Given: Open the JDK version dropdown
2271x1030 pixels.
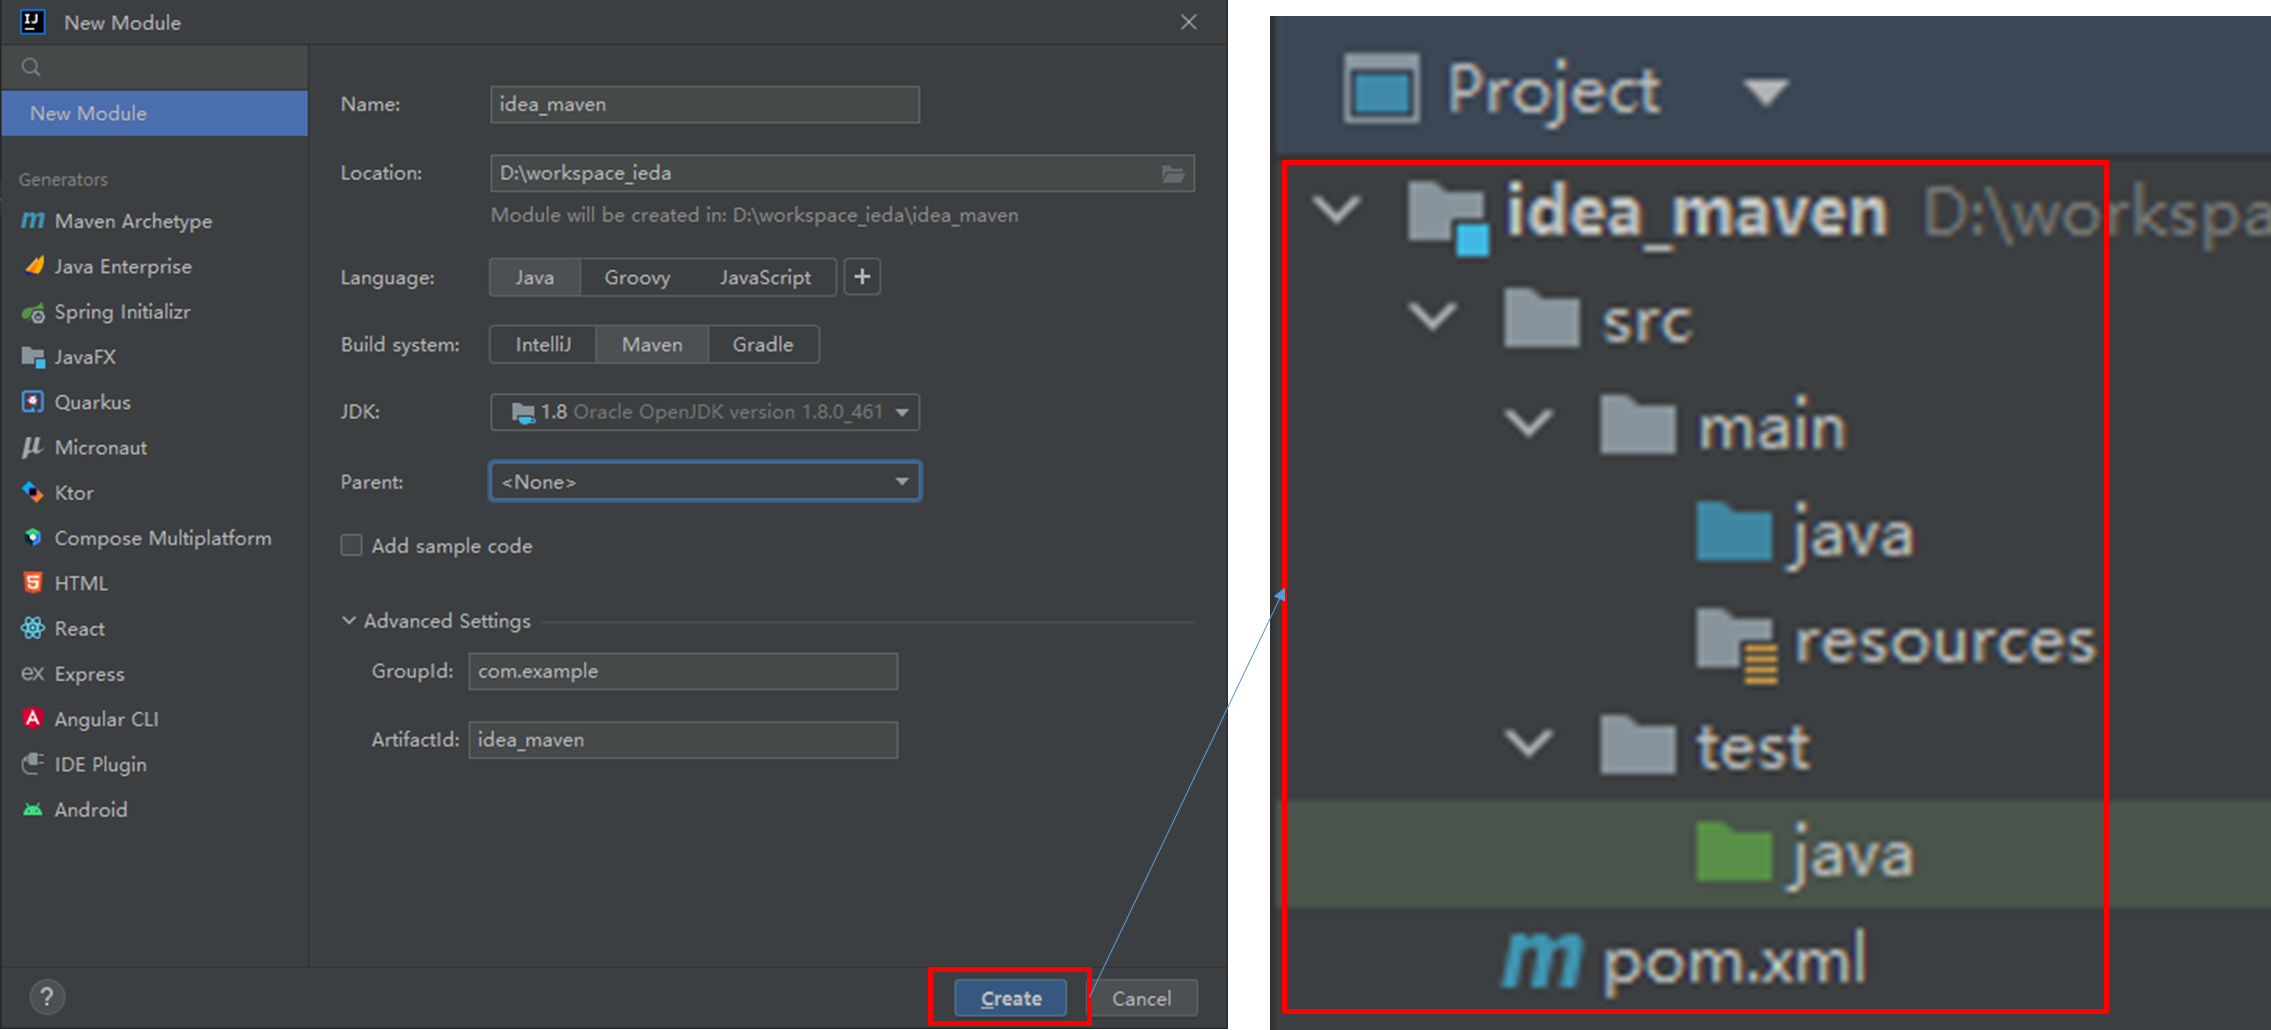Looking at the screenshot, I should tap(705, 412).
